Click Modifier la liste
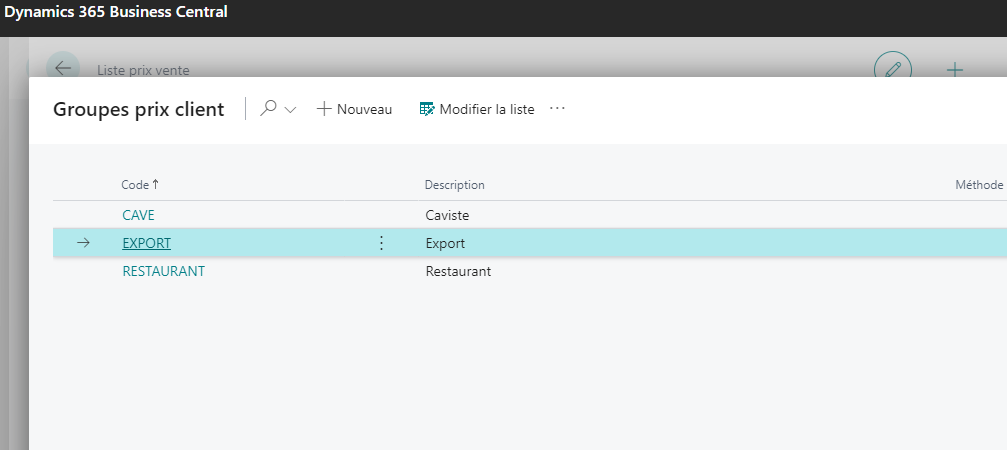This screenshot has width=1007, height=450. point(477,109)
